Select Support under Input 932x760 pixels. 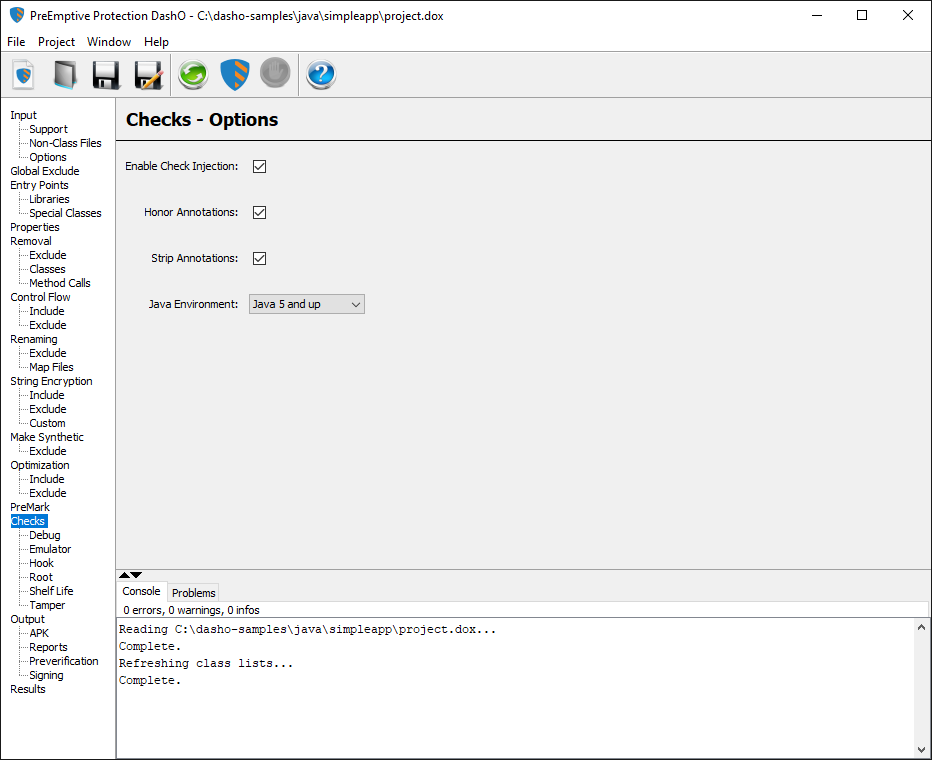(49, 129)
